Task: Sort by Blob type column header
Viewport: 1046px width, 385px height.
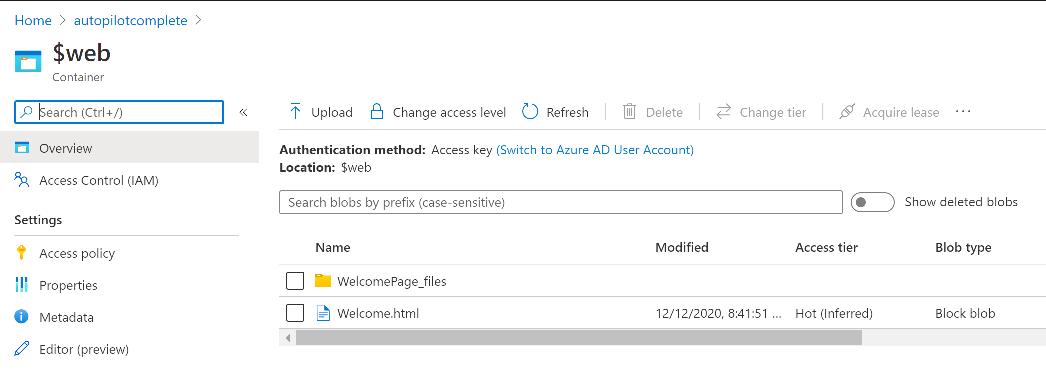Action: [963, 248]
